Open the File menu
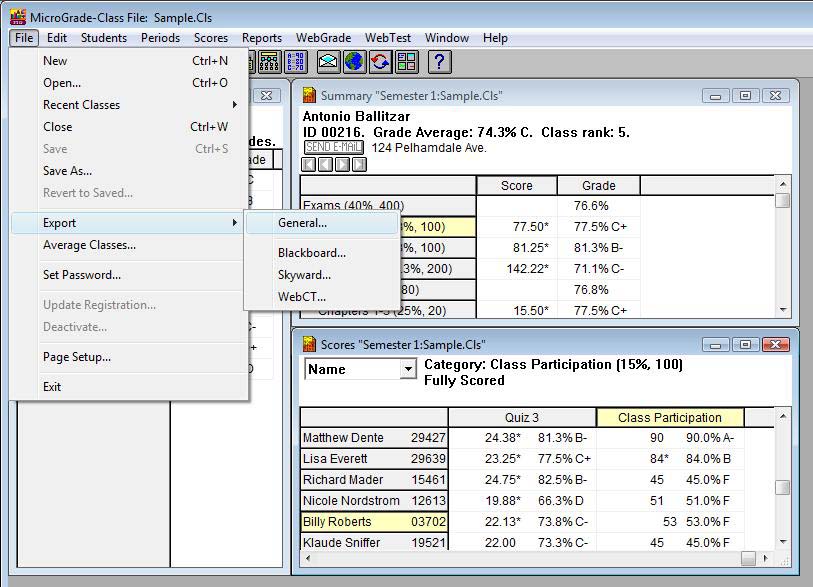The width and height of the screenshot is (813, 587). 24,38
